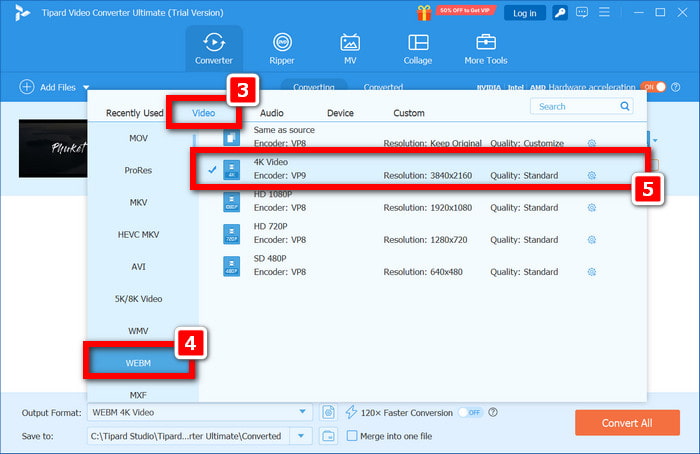Click the HD 1080P format icon
The width and height of the screenshot is (700, 454).
click(231, 202)
